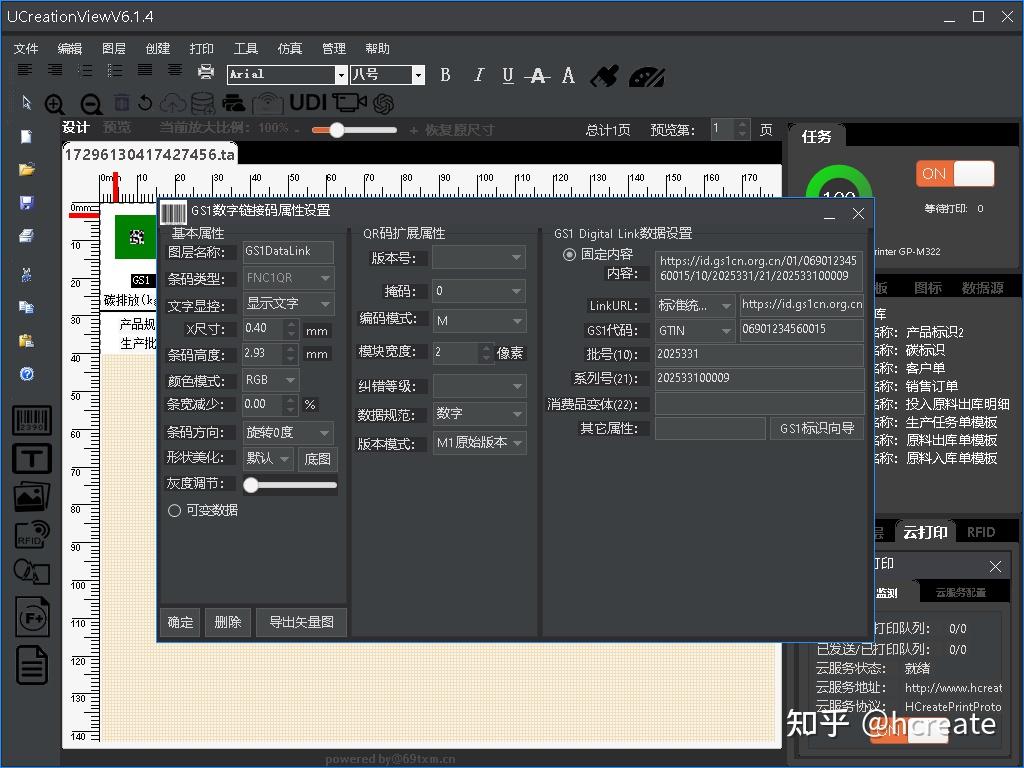Select the Zoom In magnifier tool
The image size is (1024, 768).
coord(55,103)
